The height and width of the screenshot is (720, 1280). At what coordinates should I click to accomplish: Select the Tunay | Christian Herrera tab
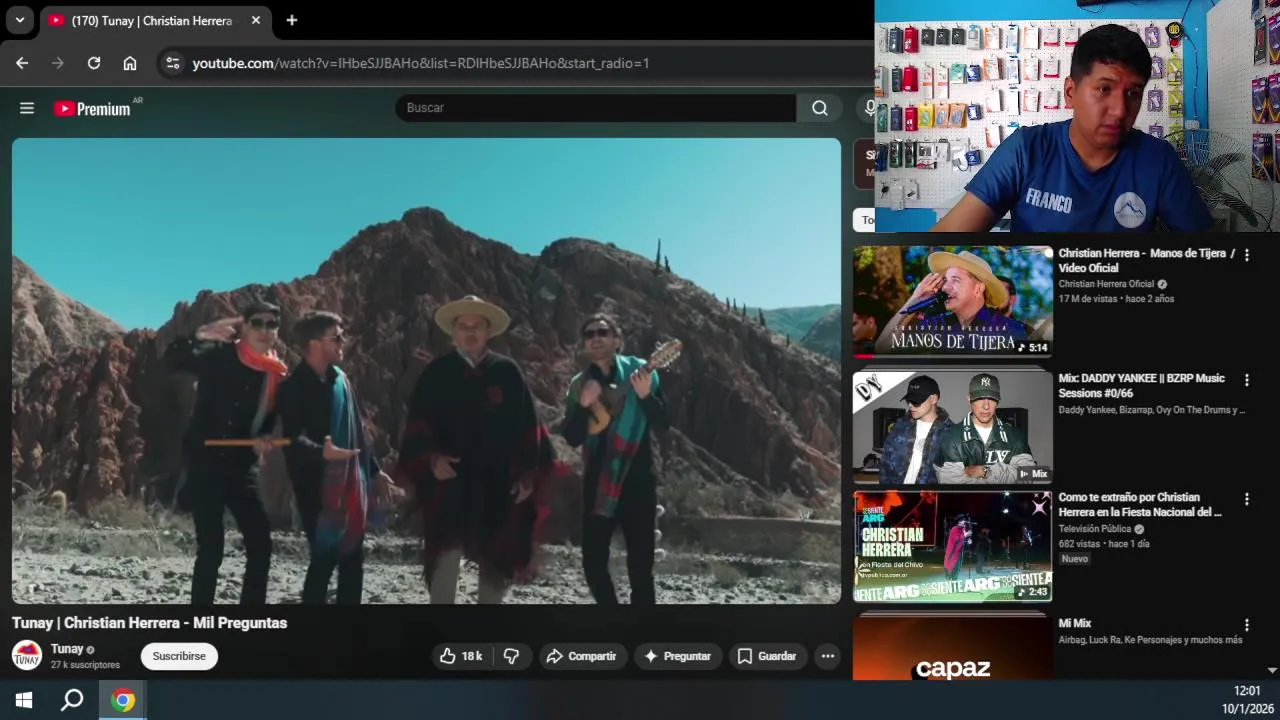(152, 20)
